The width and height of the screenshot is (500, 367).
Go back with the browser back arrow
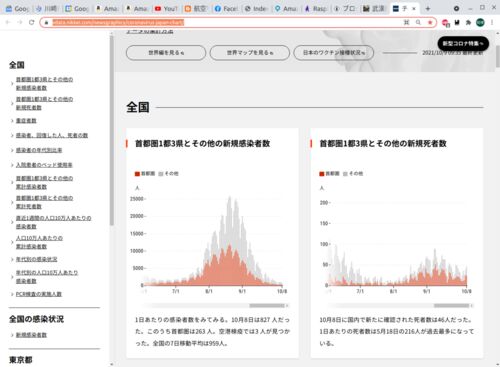tap(8, 22)
